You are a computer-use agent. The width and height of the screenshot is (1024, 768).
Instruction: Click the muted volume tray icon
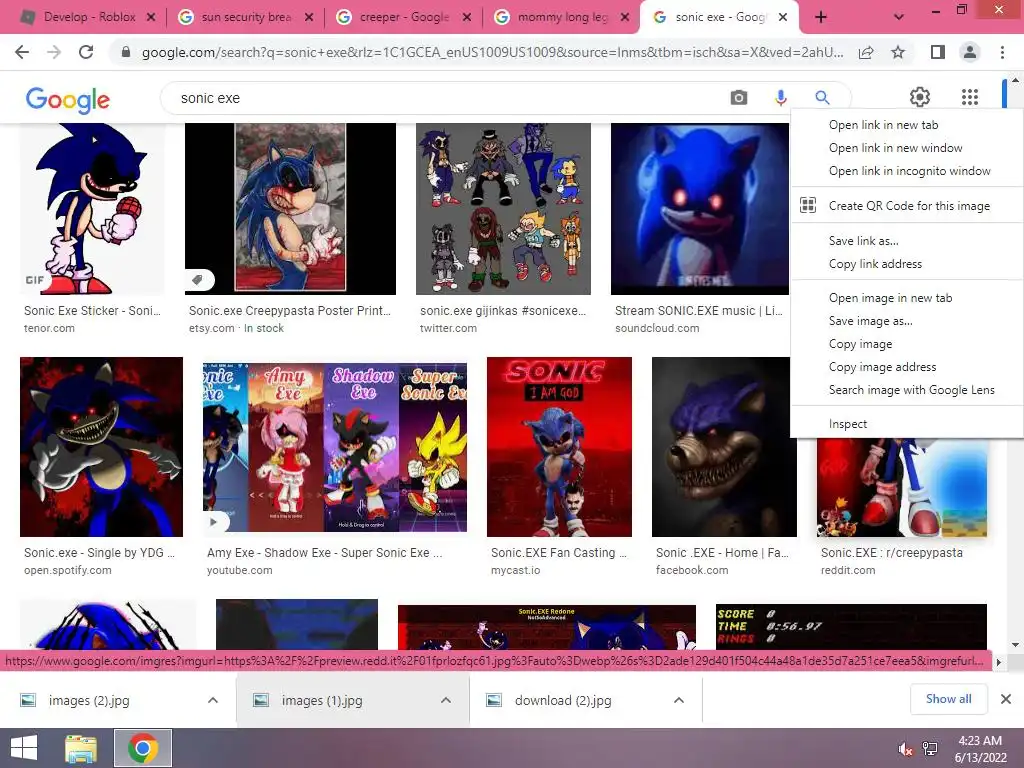click(905, 749)
